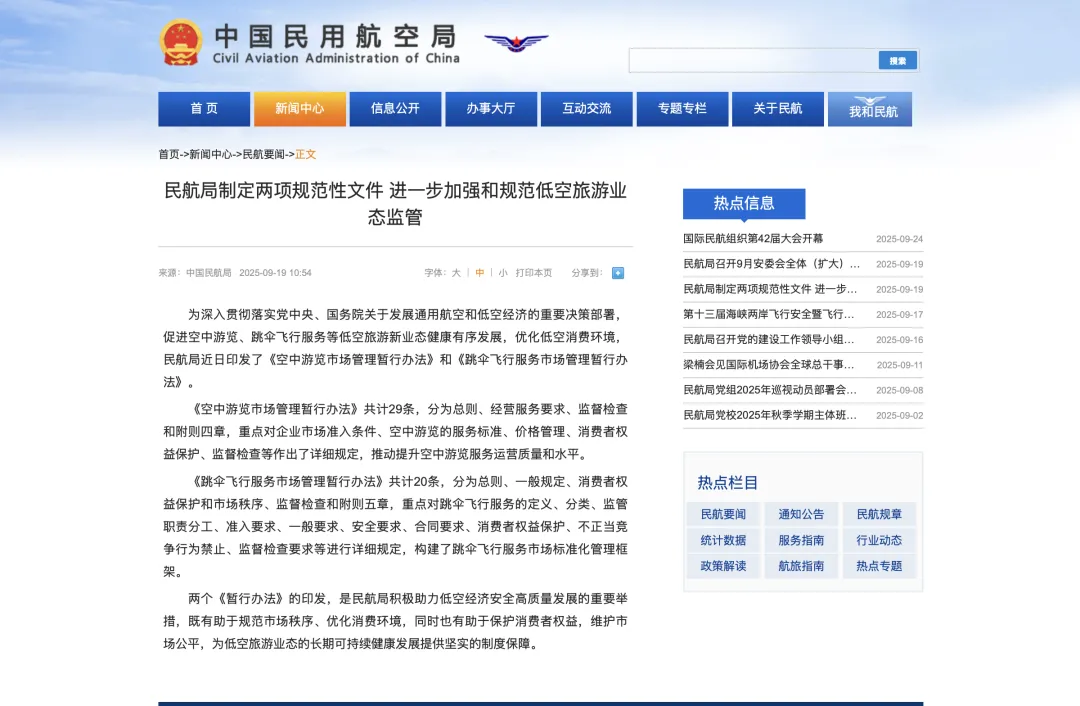Select 大 to enlarge the article font
Screen dimensions: 1080x706
(458, 272)
